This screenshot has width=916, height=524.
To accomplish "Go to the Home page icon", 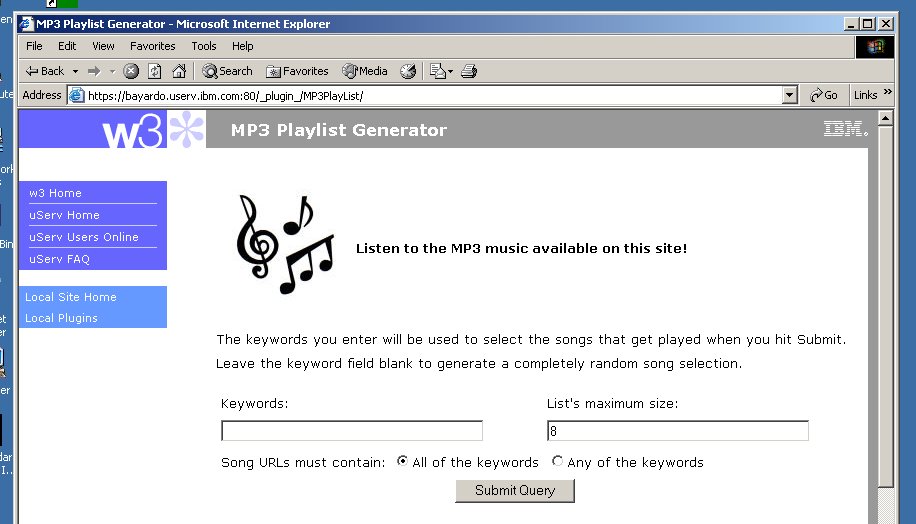I will coord(179,71).
